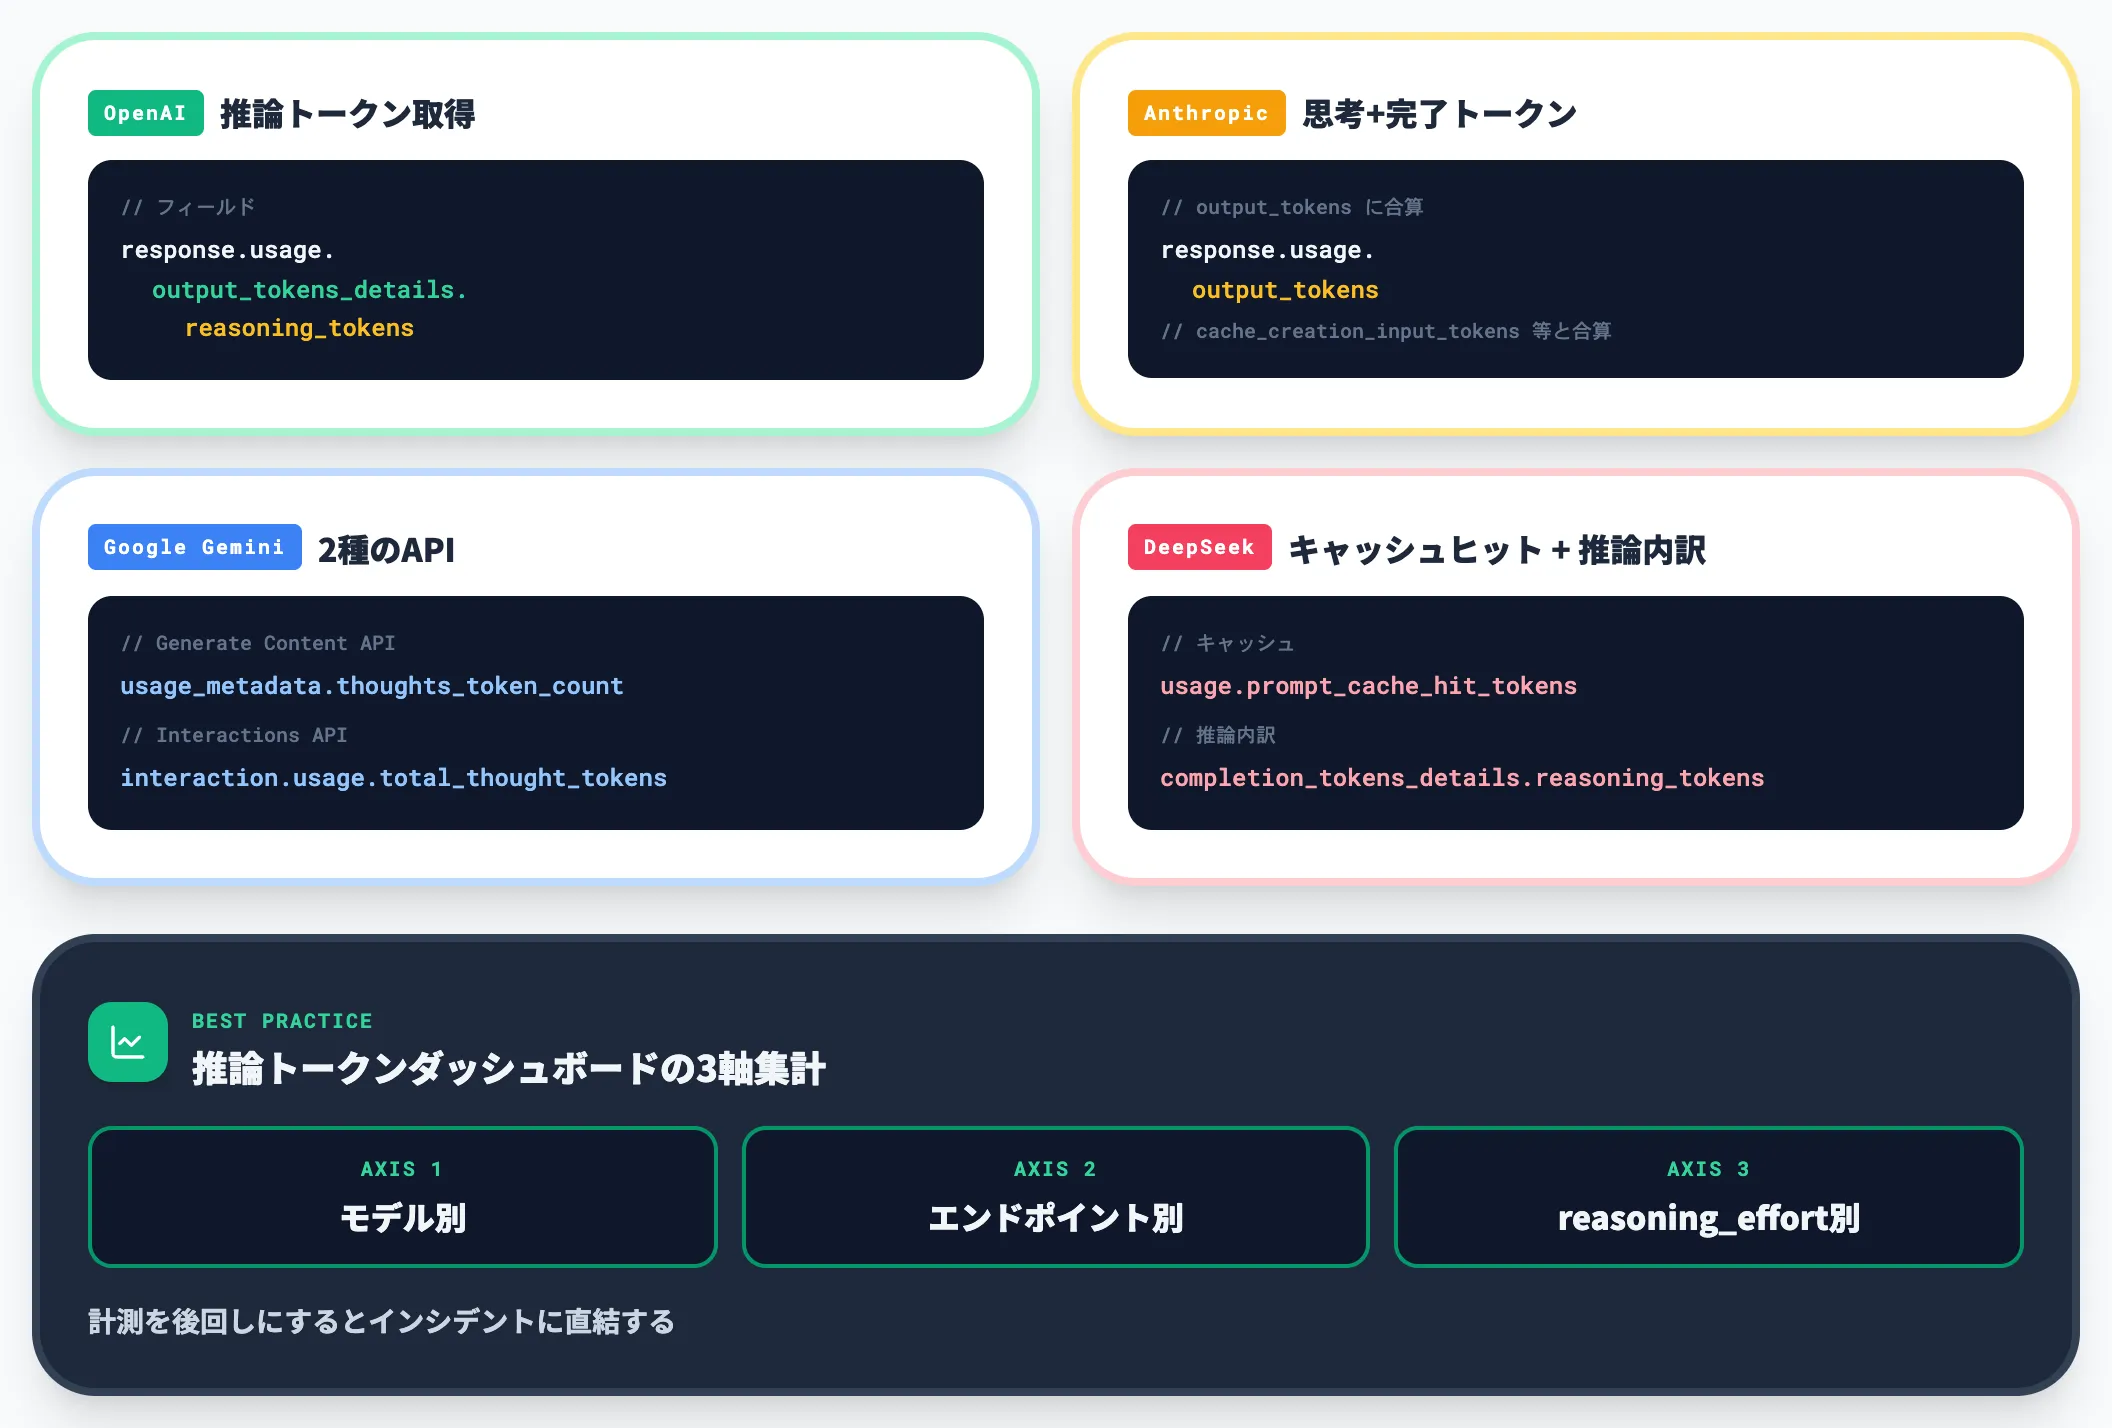Viewport: 2112px width, 1428px height.
Task: Click the comment // キャッシュ
Action: (x=1228, y=643)
